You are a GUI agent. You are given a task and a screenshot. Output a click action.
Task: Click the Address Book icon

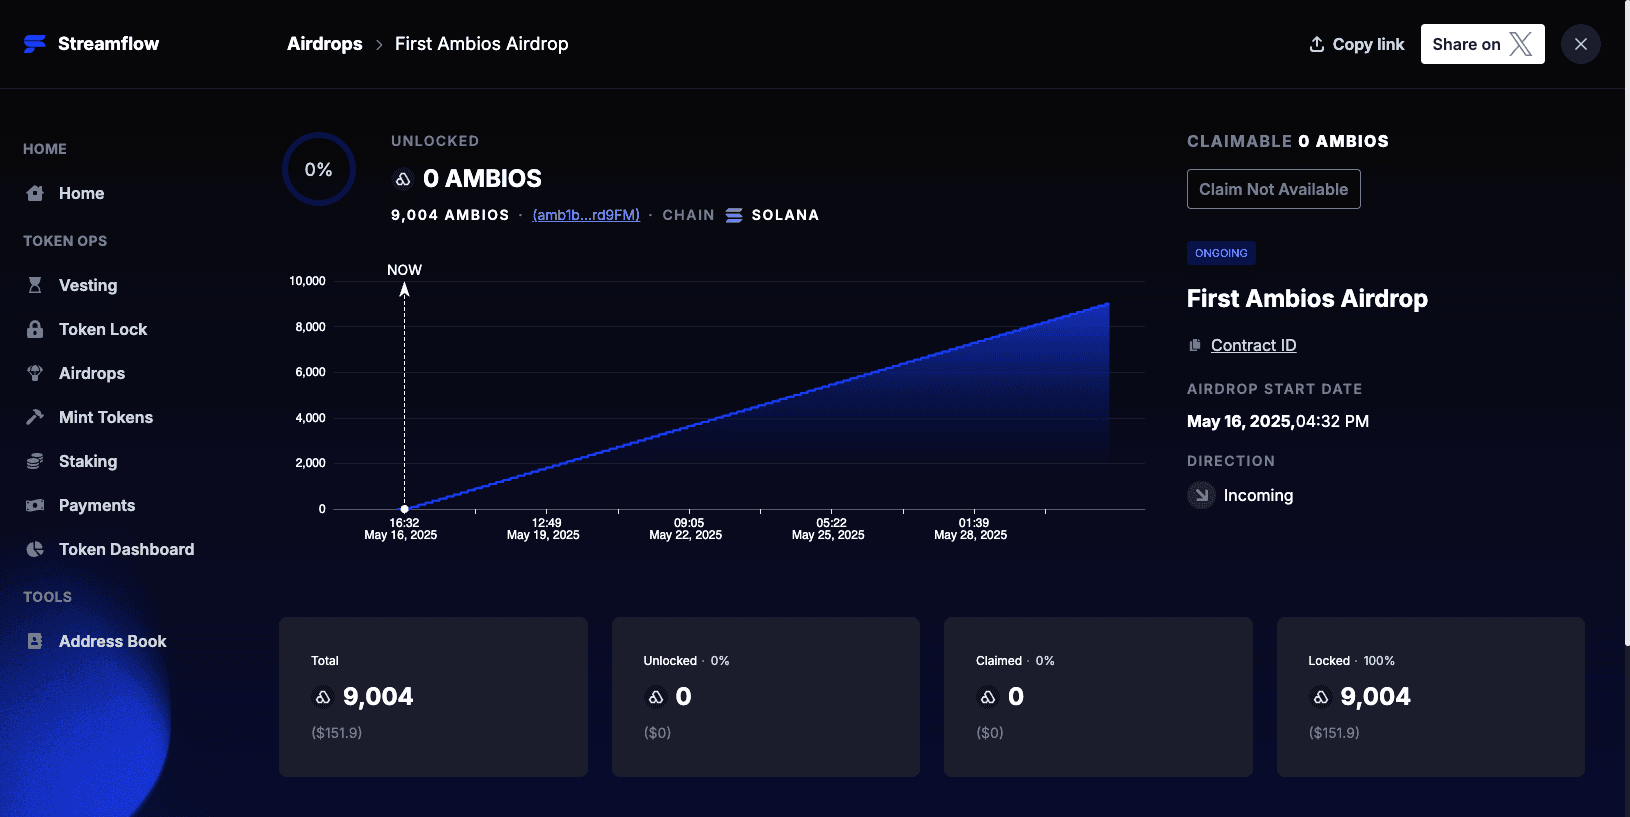tap(35, 641)
